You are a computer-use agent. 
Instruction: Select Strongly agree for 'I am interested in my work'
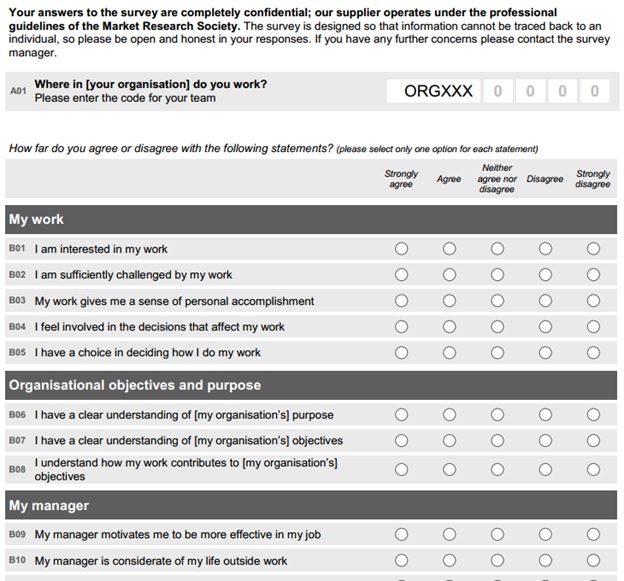pos(401,249)
